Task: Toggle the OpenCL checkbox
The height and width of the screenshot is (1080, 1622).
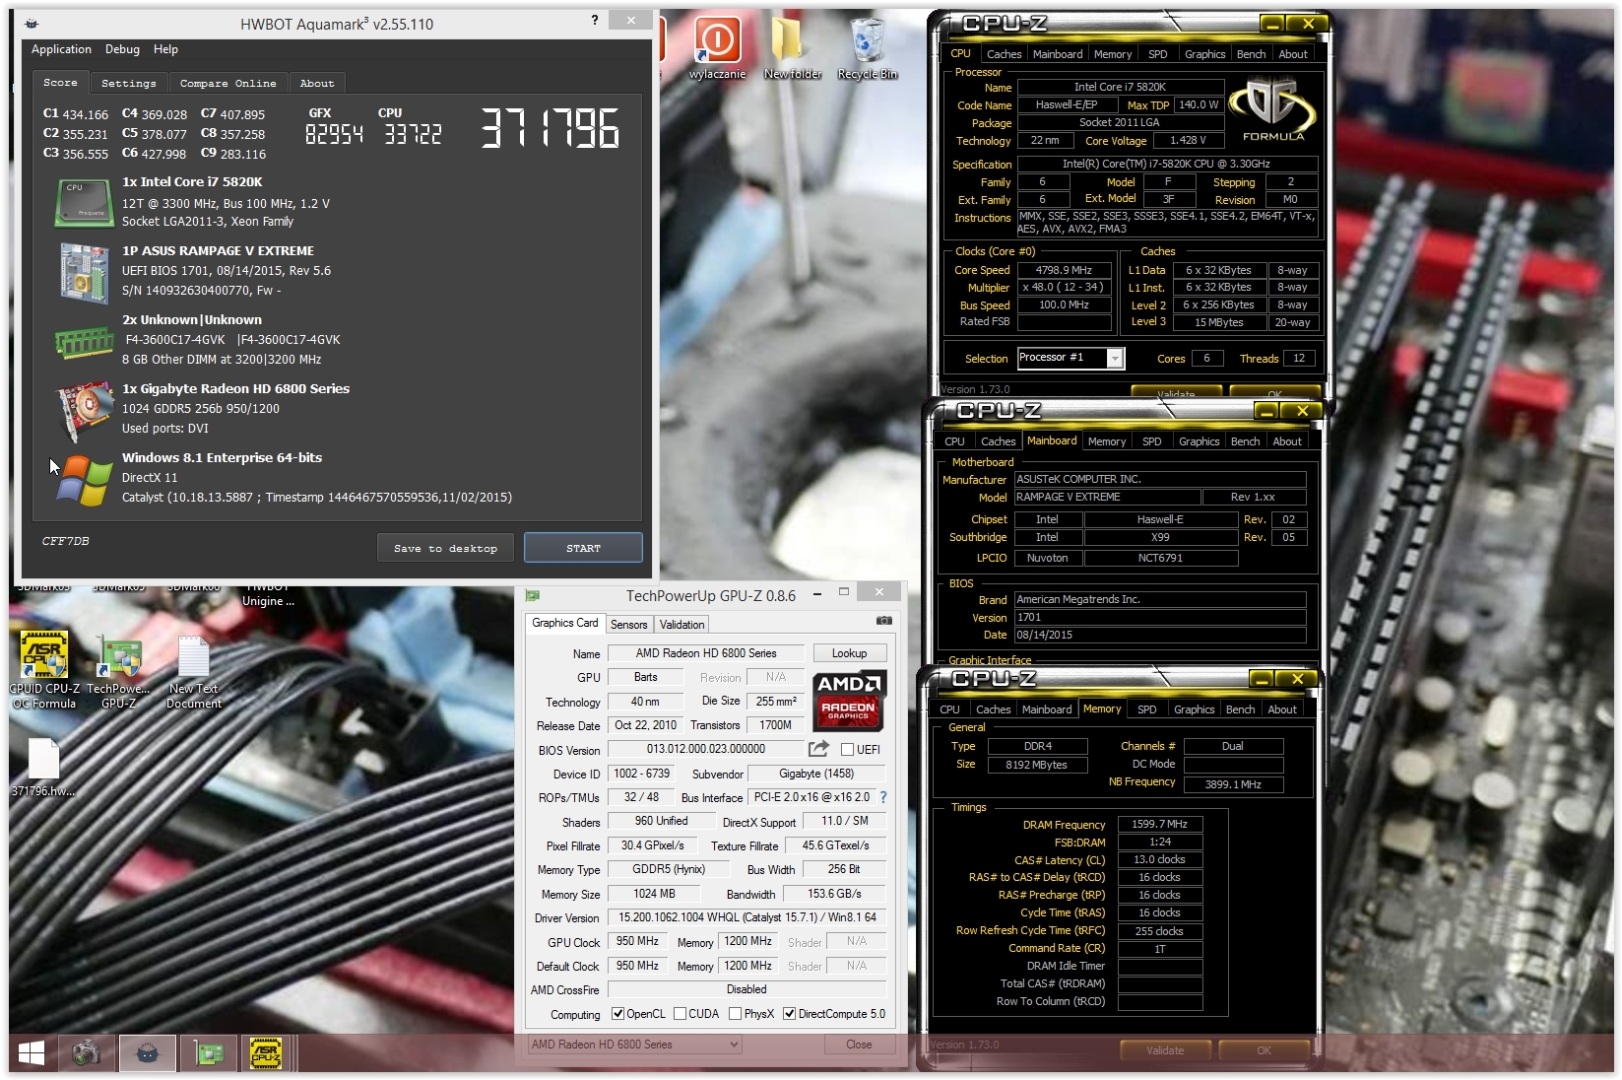Action: point(618,1014)
